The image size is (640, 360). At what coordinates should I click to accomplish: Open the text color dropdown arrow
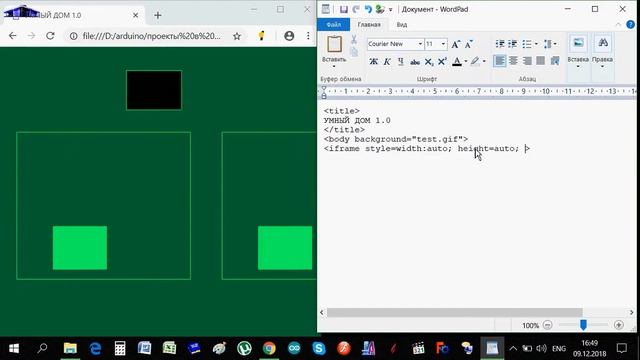466,62
